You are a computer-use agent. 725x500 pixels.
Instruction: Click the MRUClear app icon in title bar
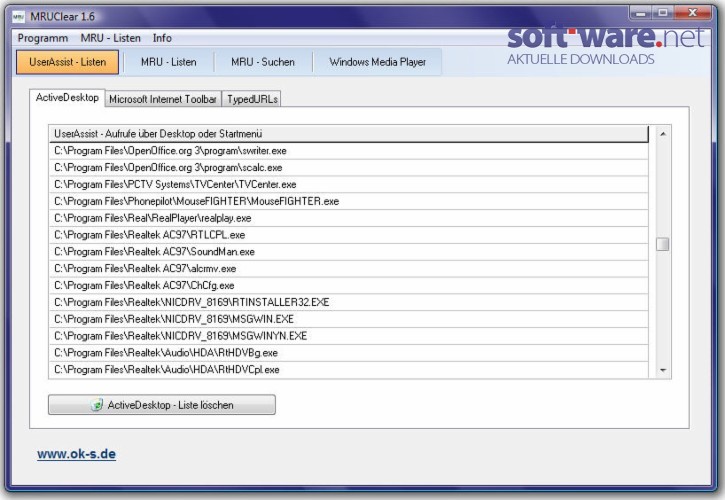point(18,17)
